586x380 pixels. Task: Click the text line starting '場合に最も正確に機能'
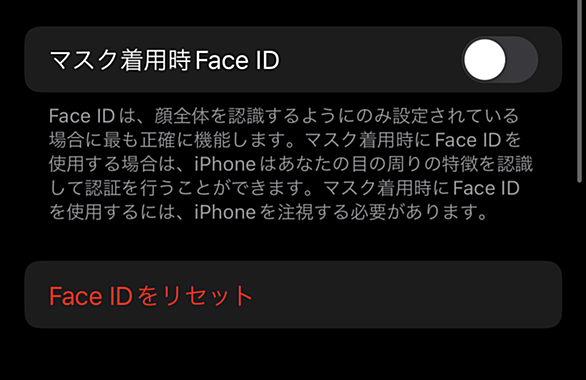(285, 140)
